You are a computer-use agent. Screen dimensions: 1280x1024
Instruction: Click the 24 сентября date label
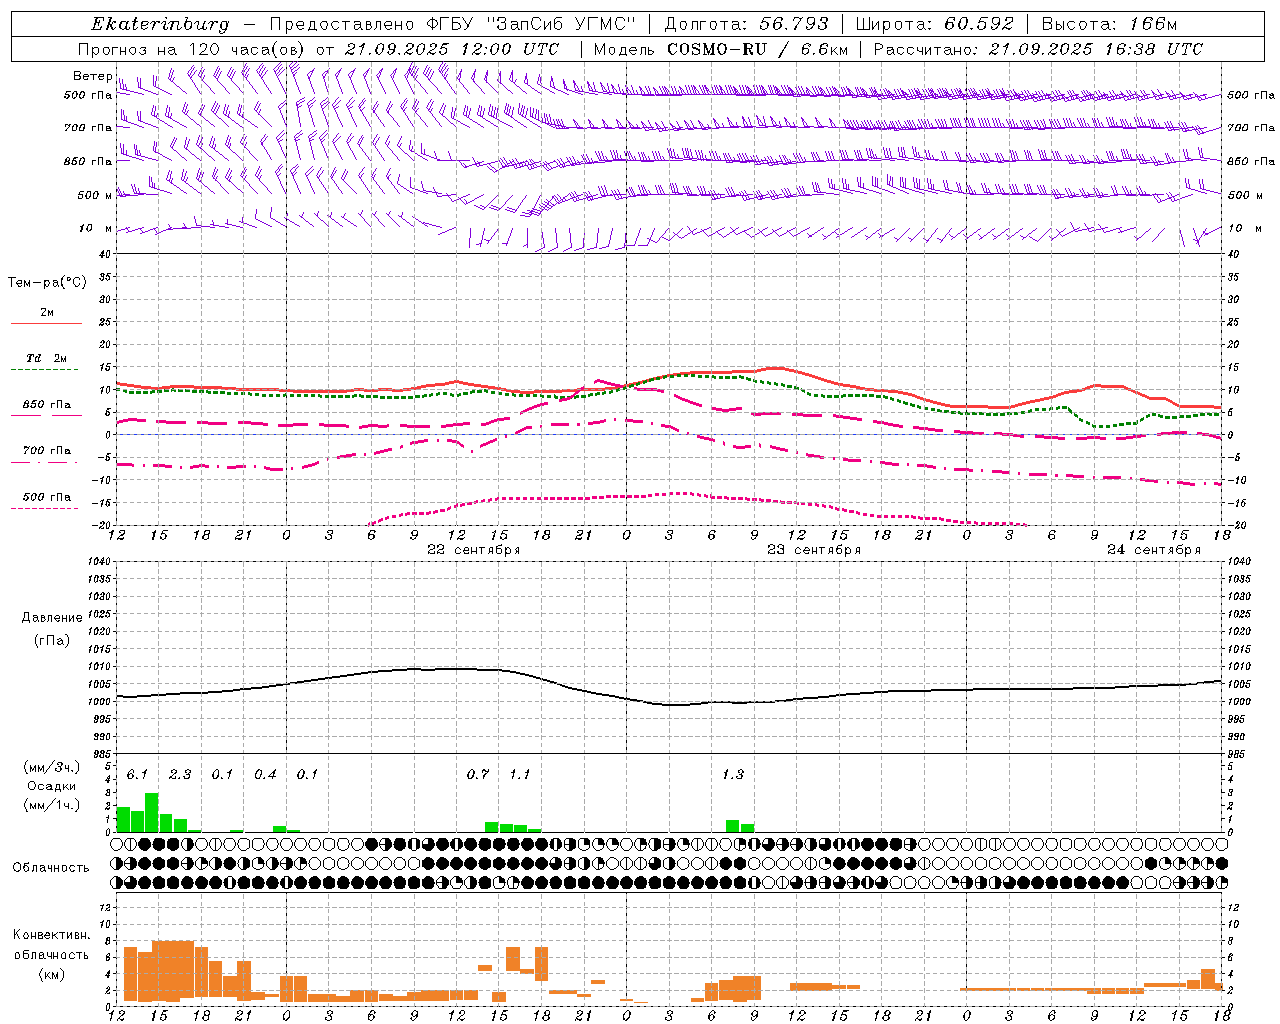[x=1154, y=550]
